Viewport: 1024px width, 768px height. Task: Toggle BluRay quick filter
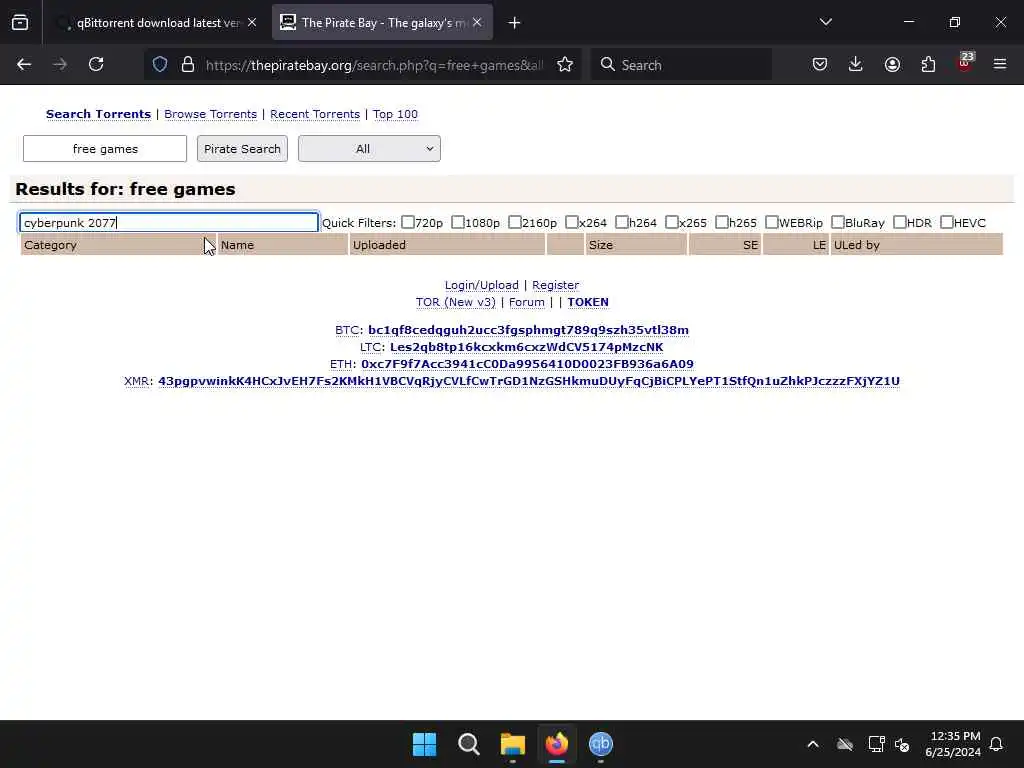[837, 222]
